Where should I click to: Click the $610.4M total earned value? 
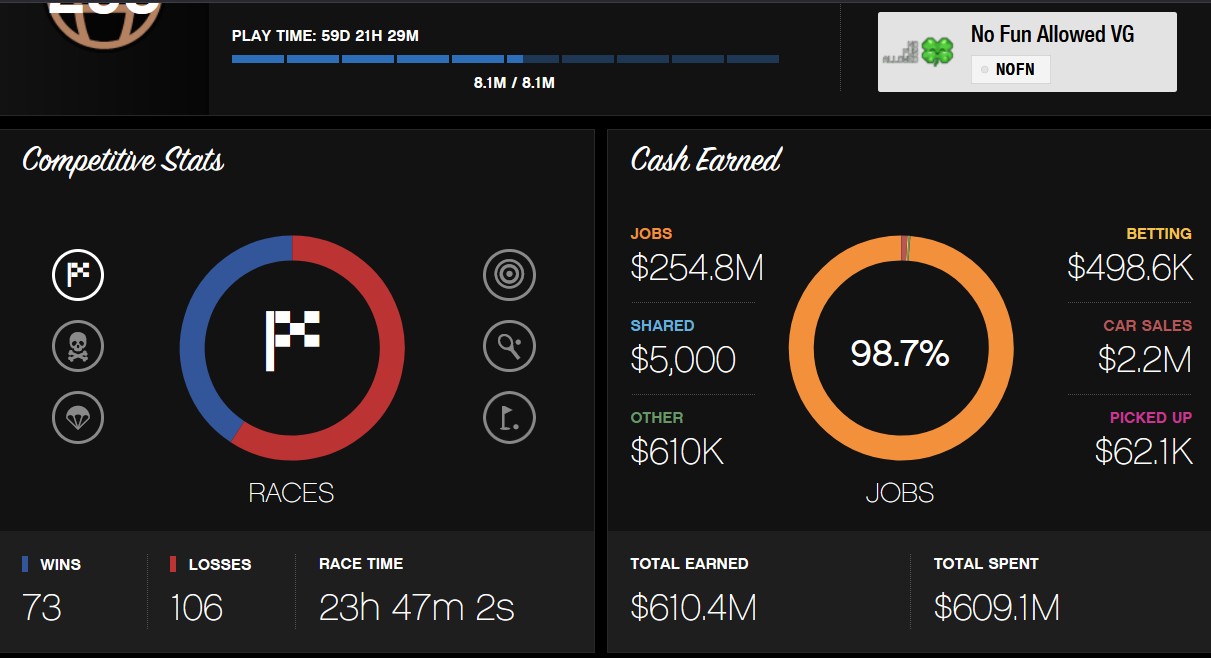(693, 607)
